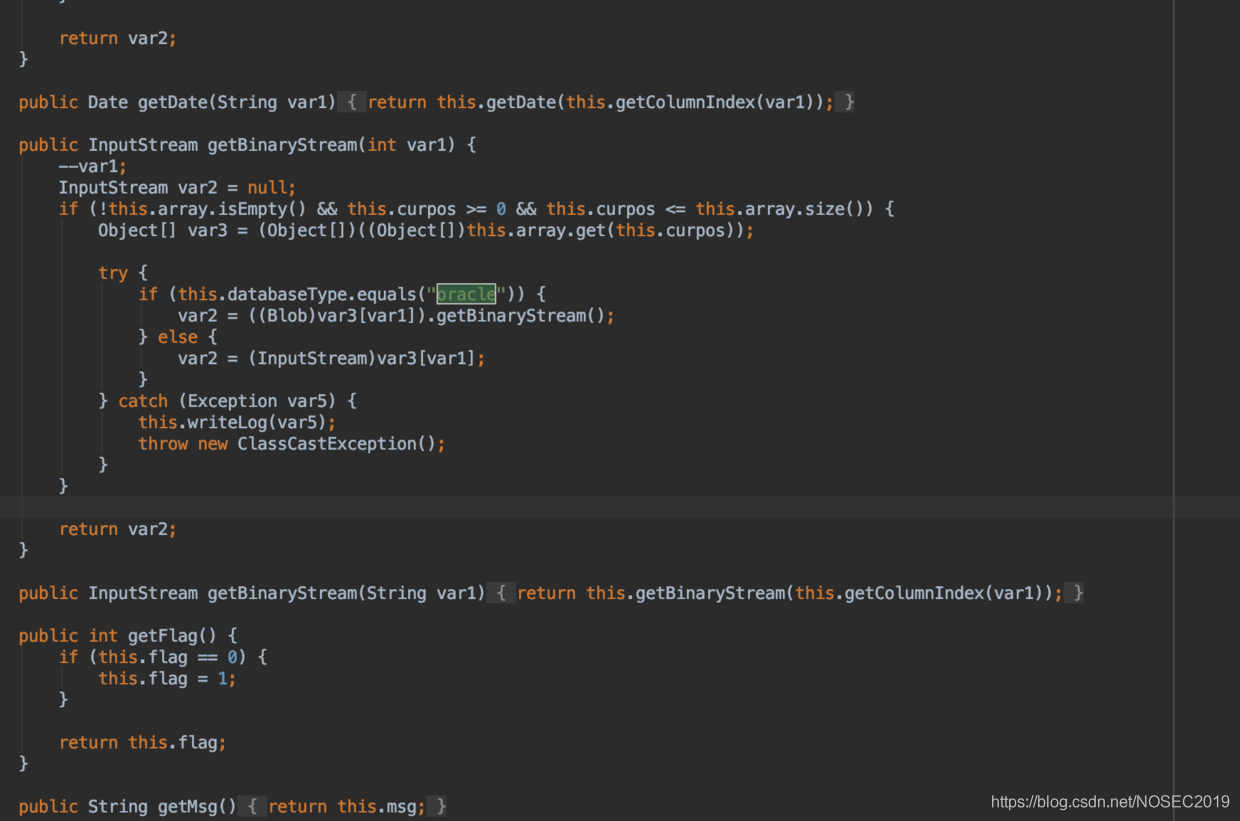Expand the folded getBinaryStream(String var1) method body
The image size is (1240, 821).
pos(500,593)
